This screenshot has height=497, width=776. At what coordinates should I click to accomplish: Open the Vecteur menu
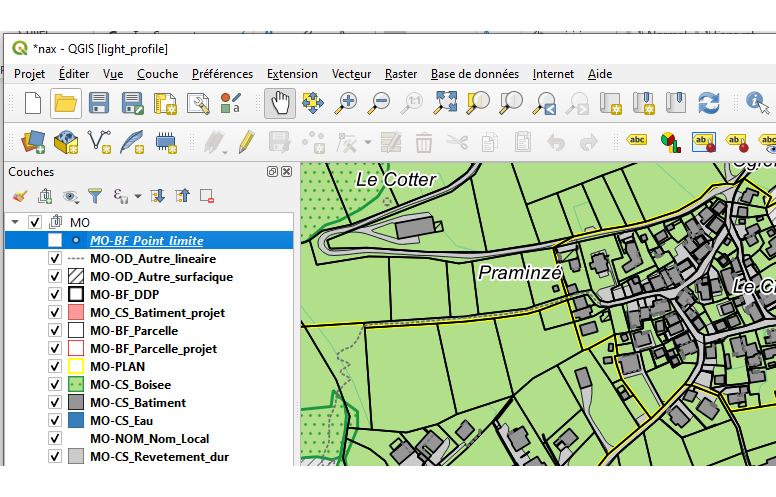pos(351,74)
